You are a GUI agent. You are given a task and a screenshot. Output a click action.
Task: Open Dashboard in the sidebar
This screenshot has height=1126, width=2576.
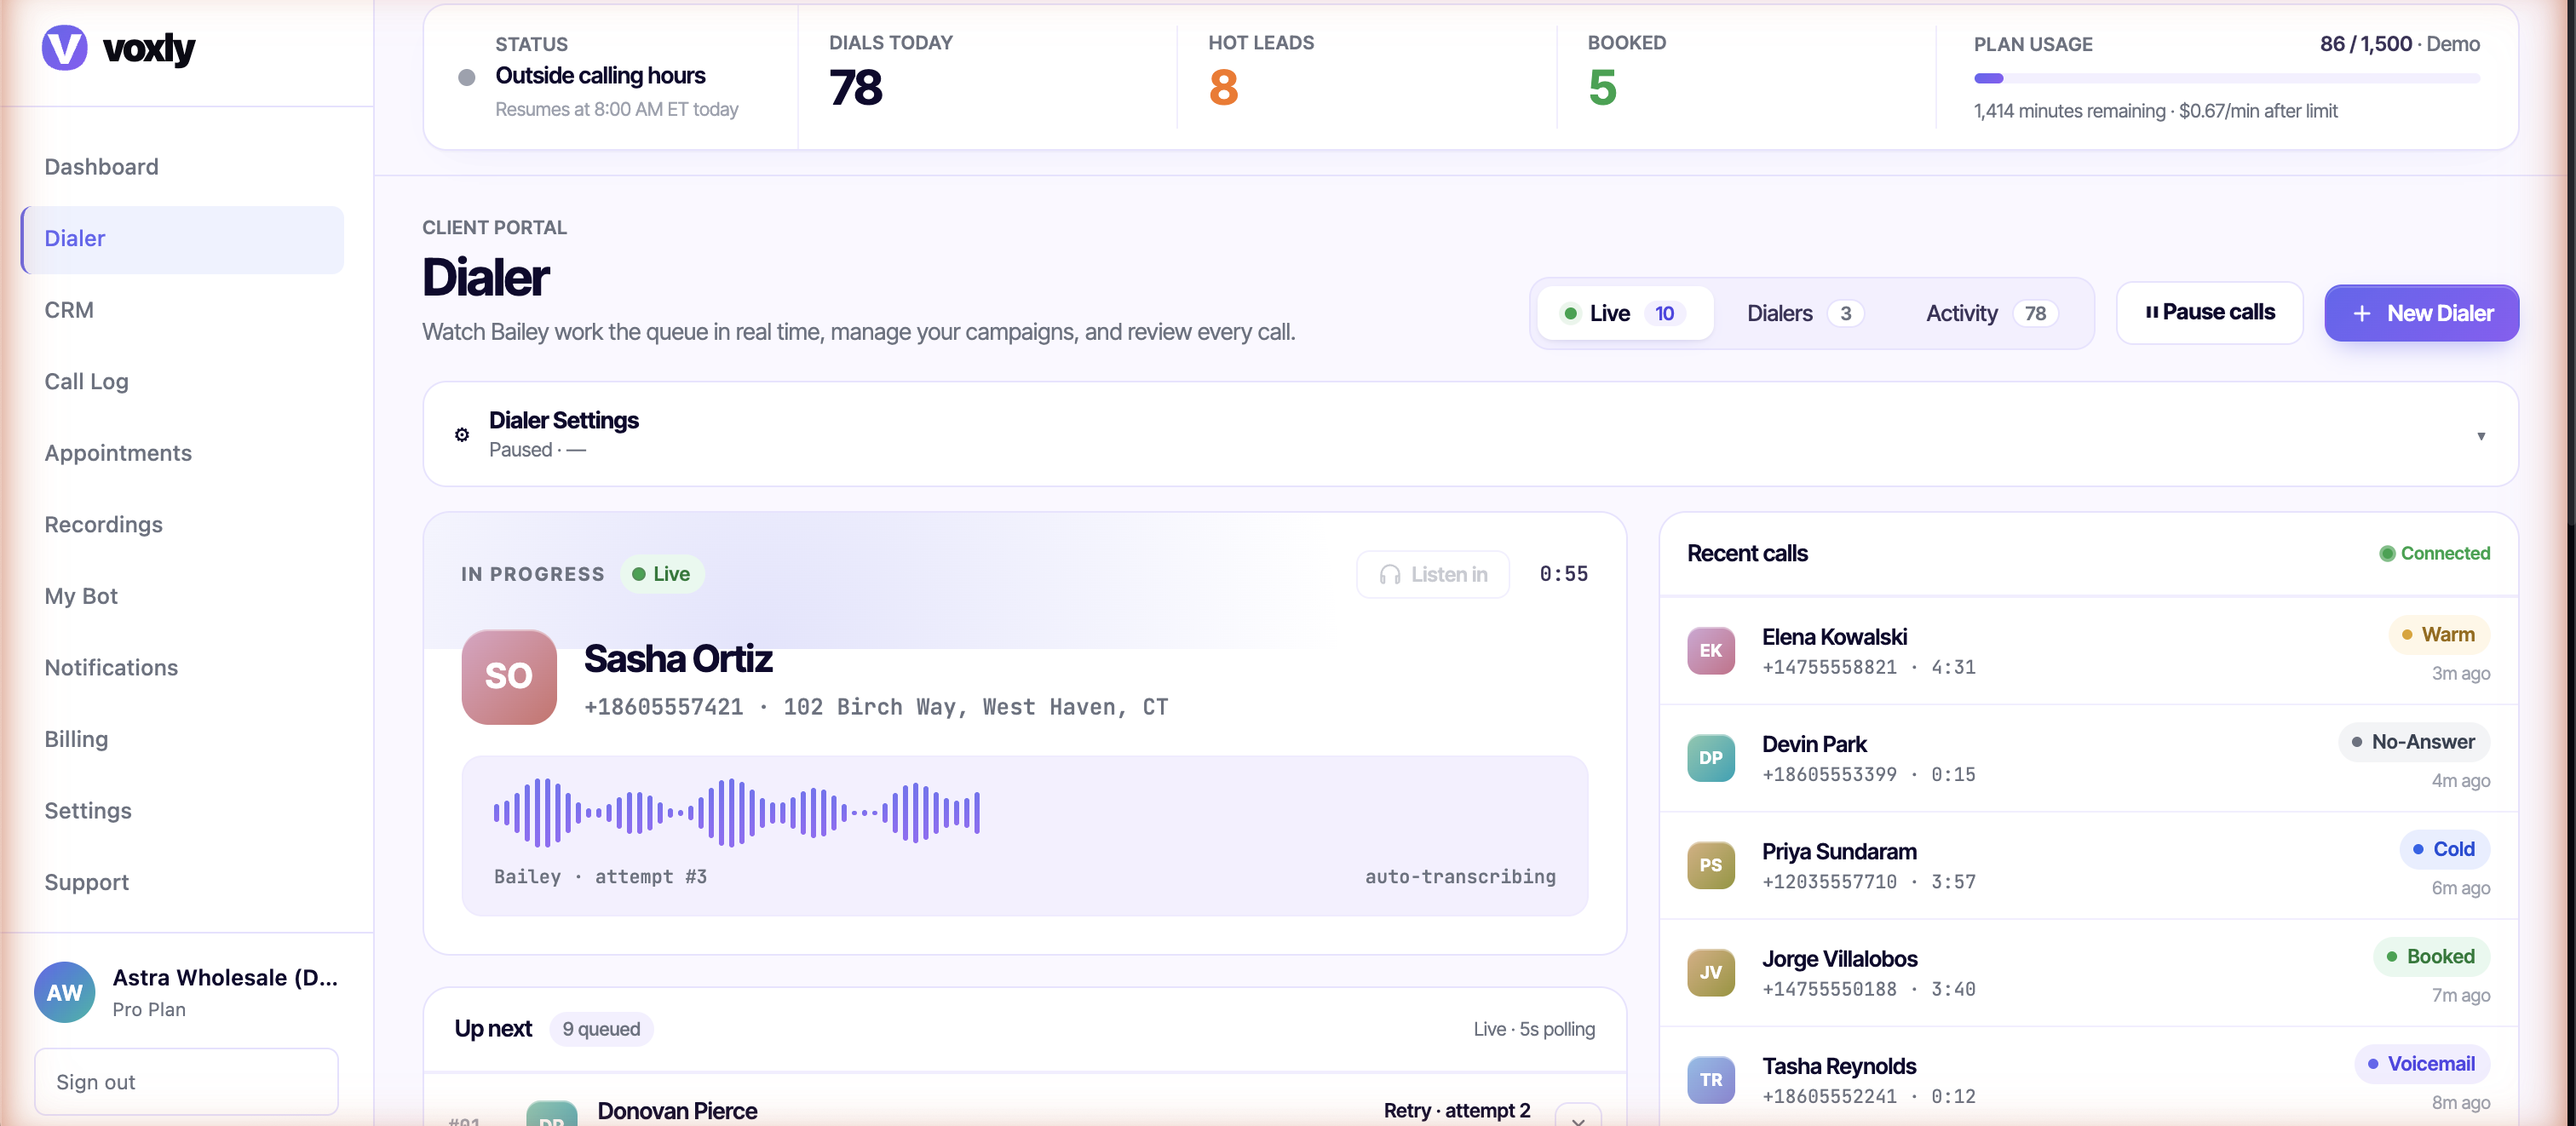click(x=182, y=167)
